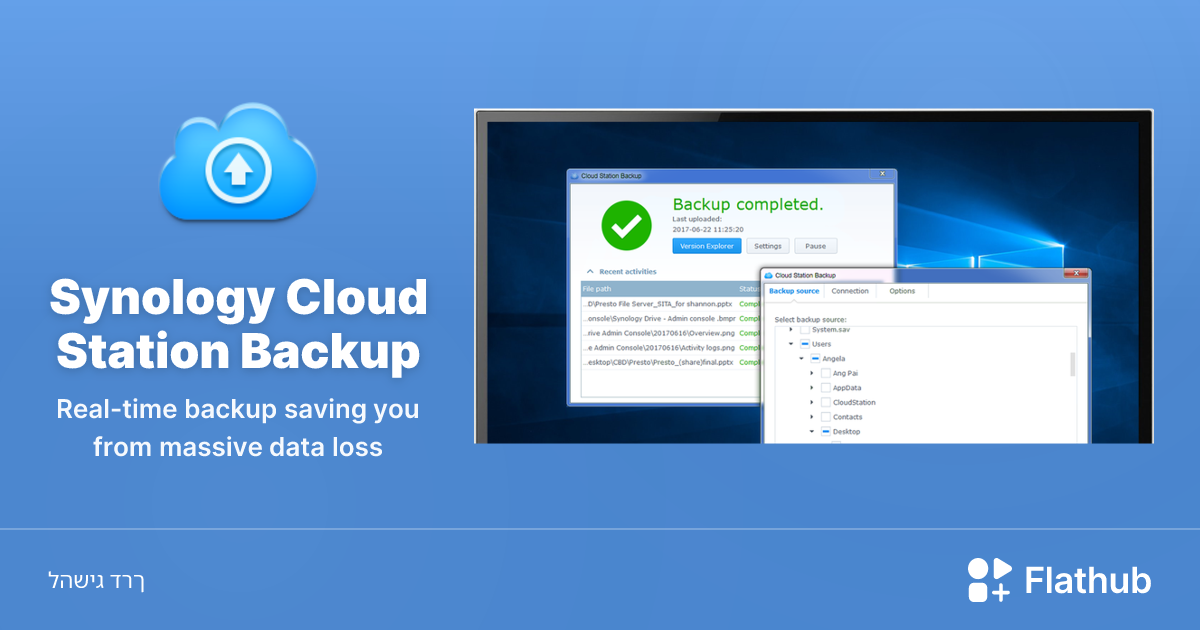
Task: Collapse the Recent activities section
Action: [589, 271]
